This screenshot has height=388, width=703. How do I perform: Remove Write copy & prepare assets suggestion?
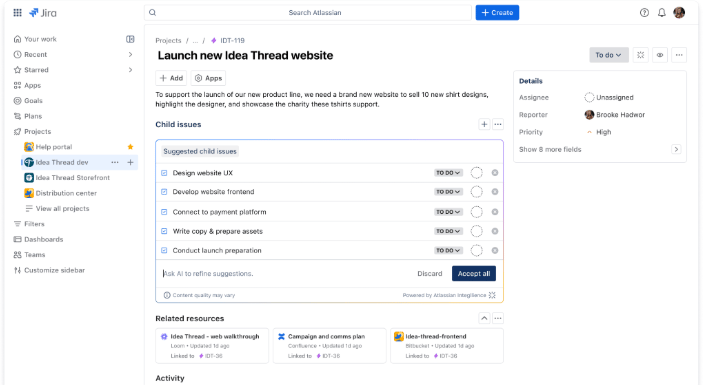point(495,231)
